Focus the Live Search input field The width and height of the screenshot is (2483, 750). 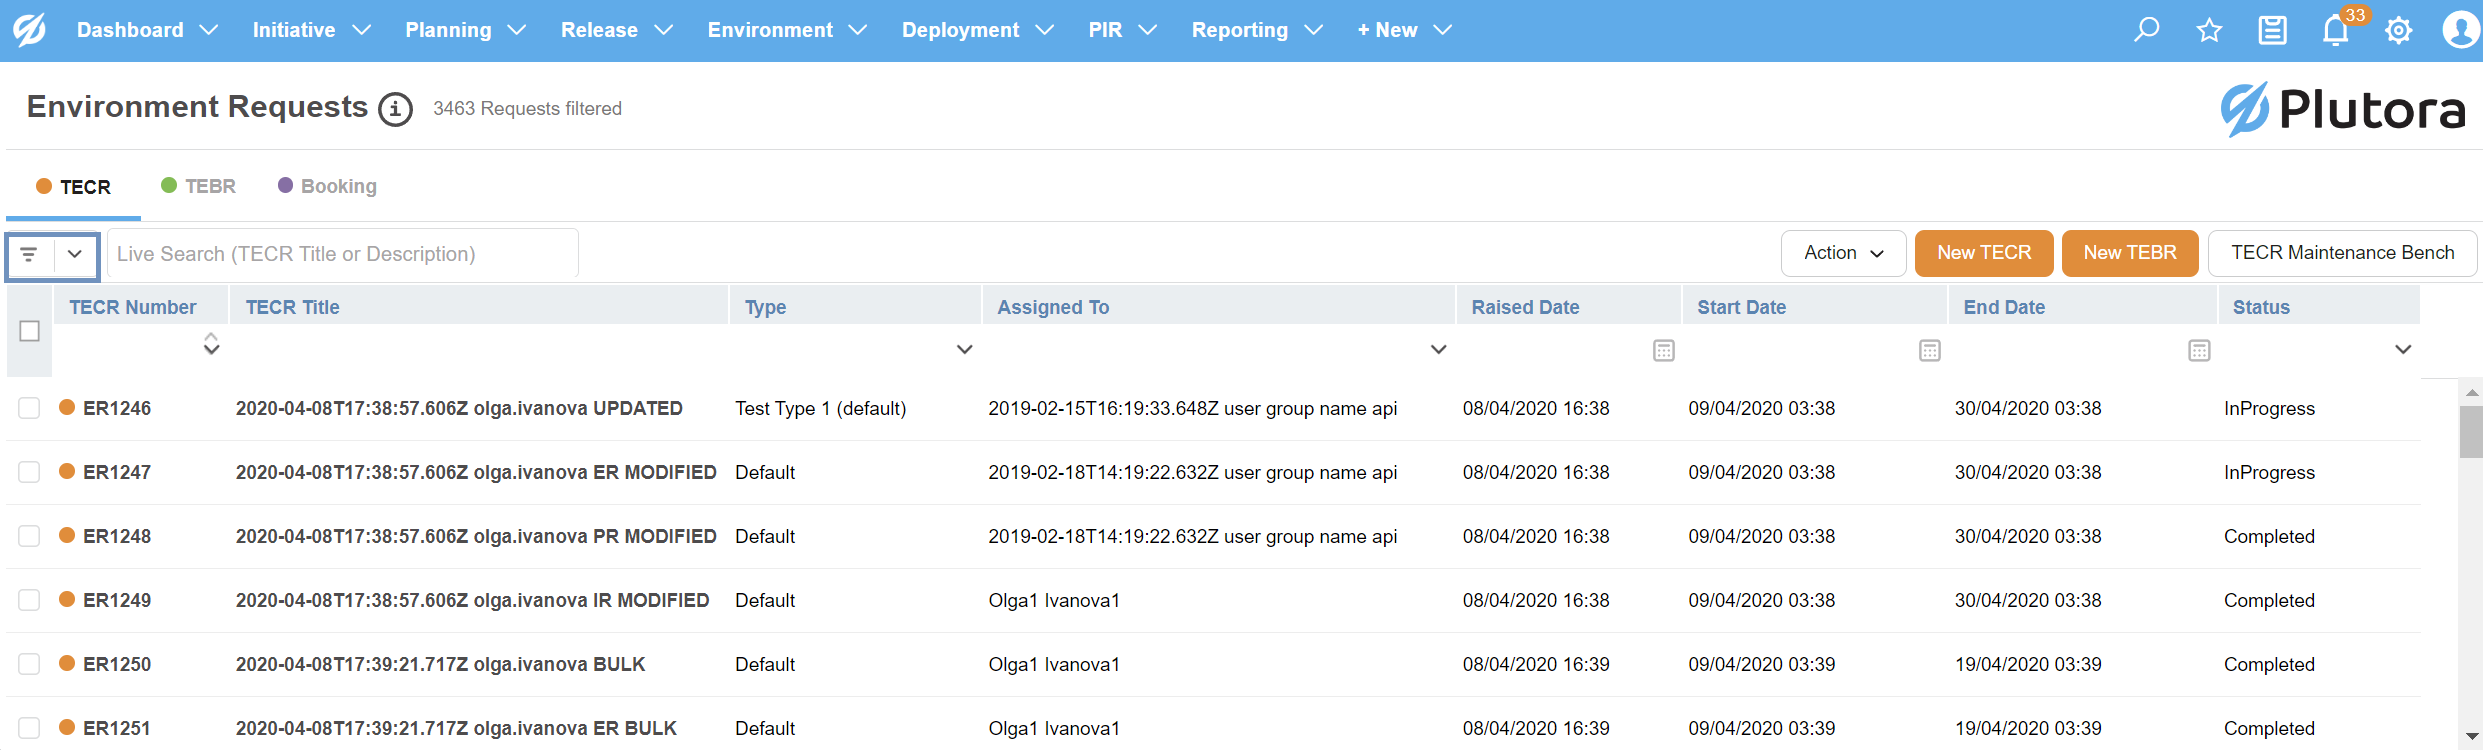[x=342, y=254]
